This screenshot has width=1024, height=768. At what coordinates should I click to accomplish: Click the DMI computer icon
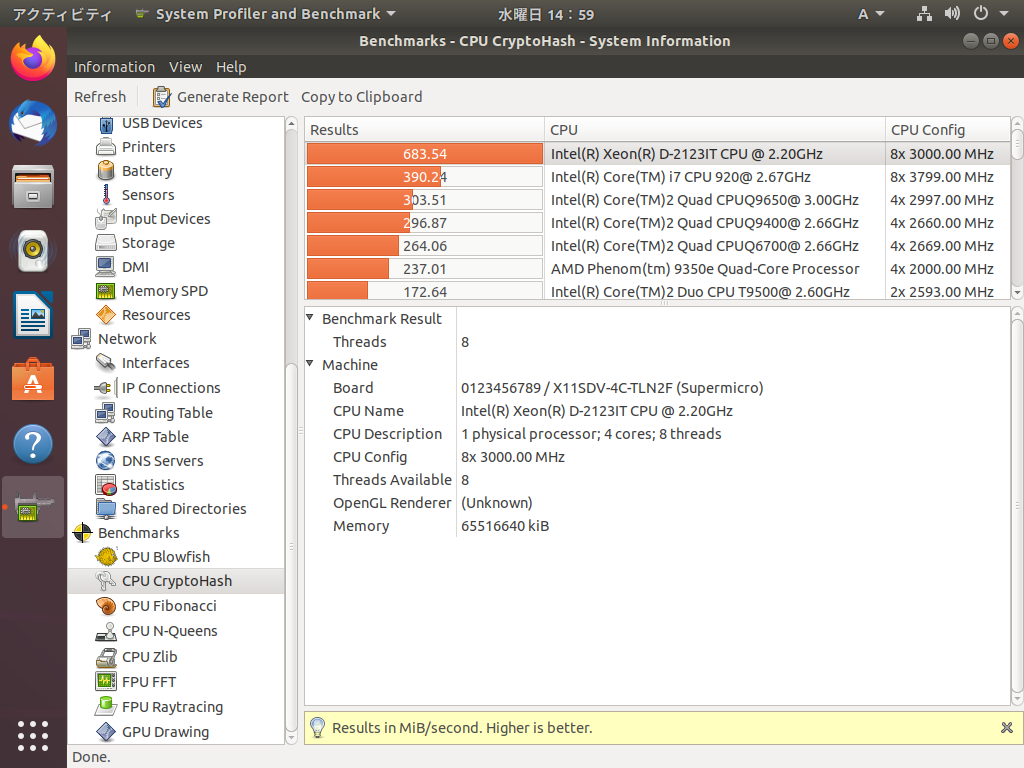(x=106, y=266)
